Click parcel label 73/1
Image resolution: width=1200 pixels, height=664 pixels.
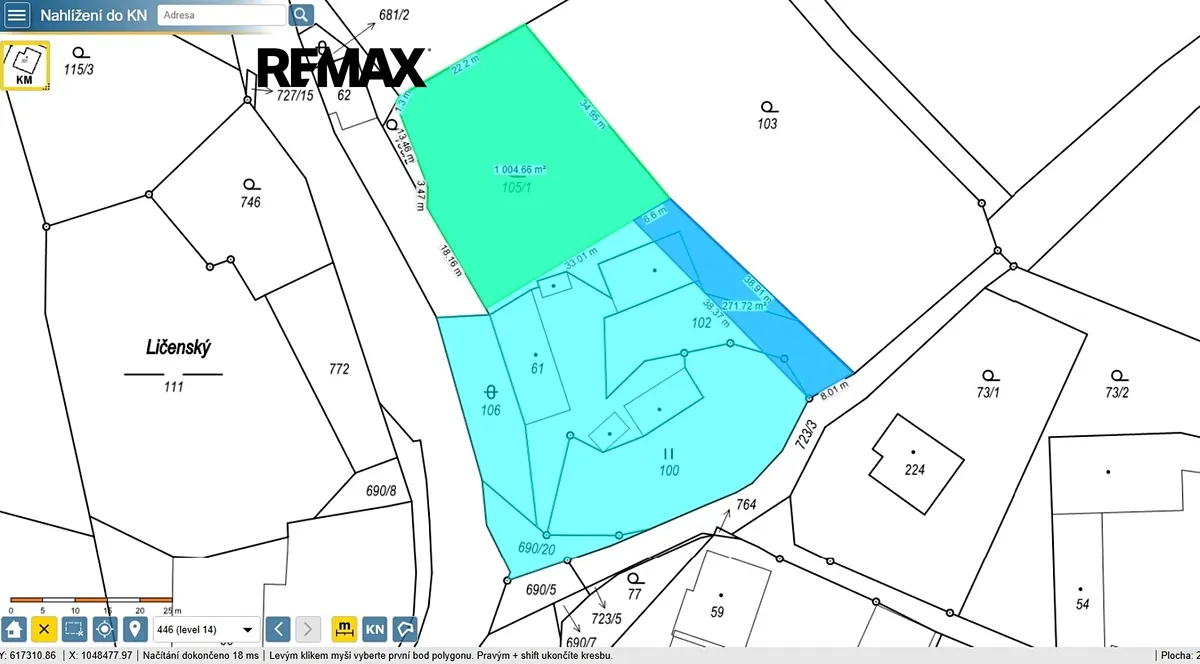(x=988, y=393)
